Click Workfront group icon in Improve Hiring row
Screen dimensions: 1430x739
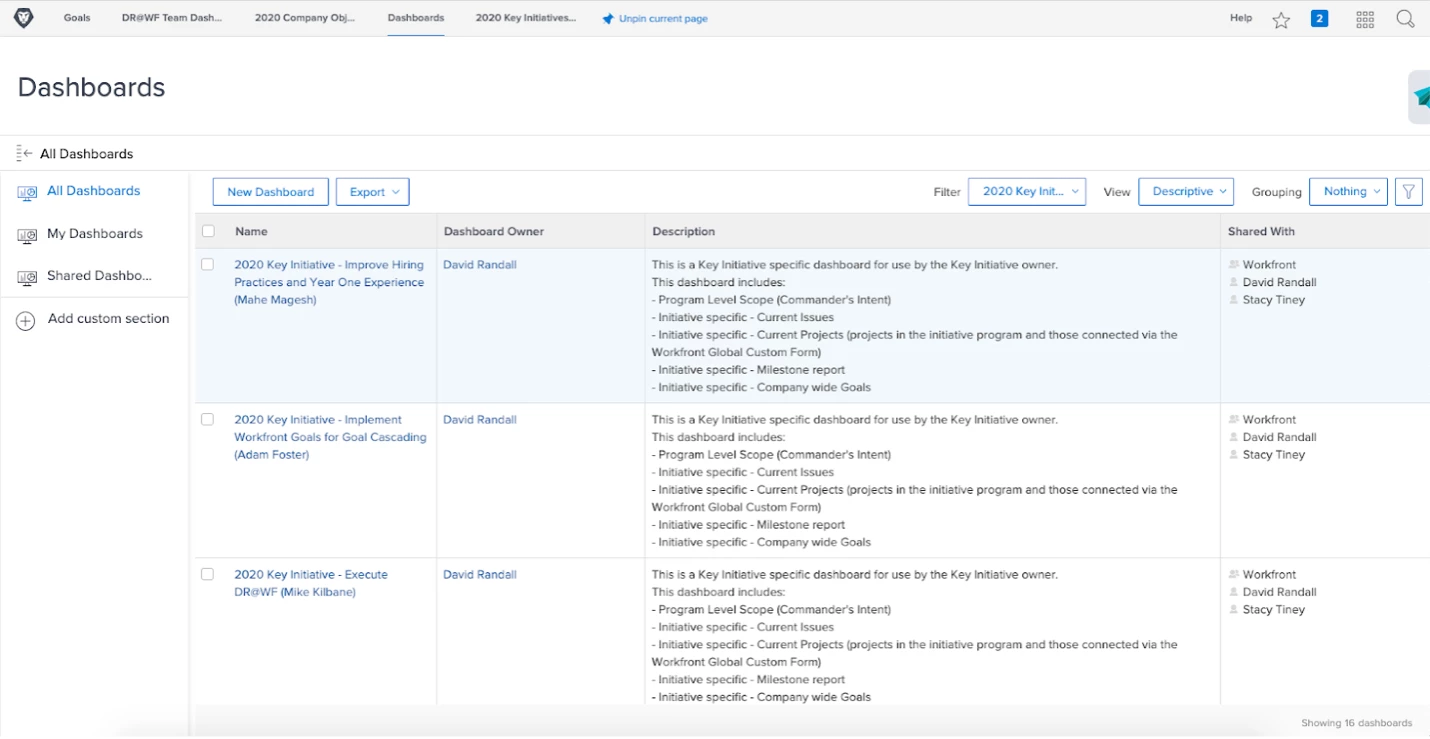point(1234,265)
